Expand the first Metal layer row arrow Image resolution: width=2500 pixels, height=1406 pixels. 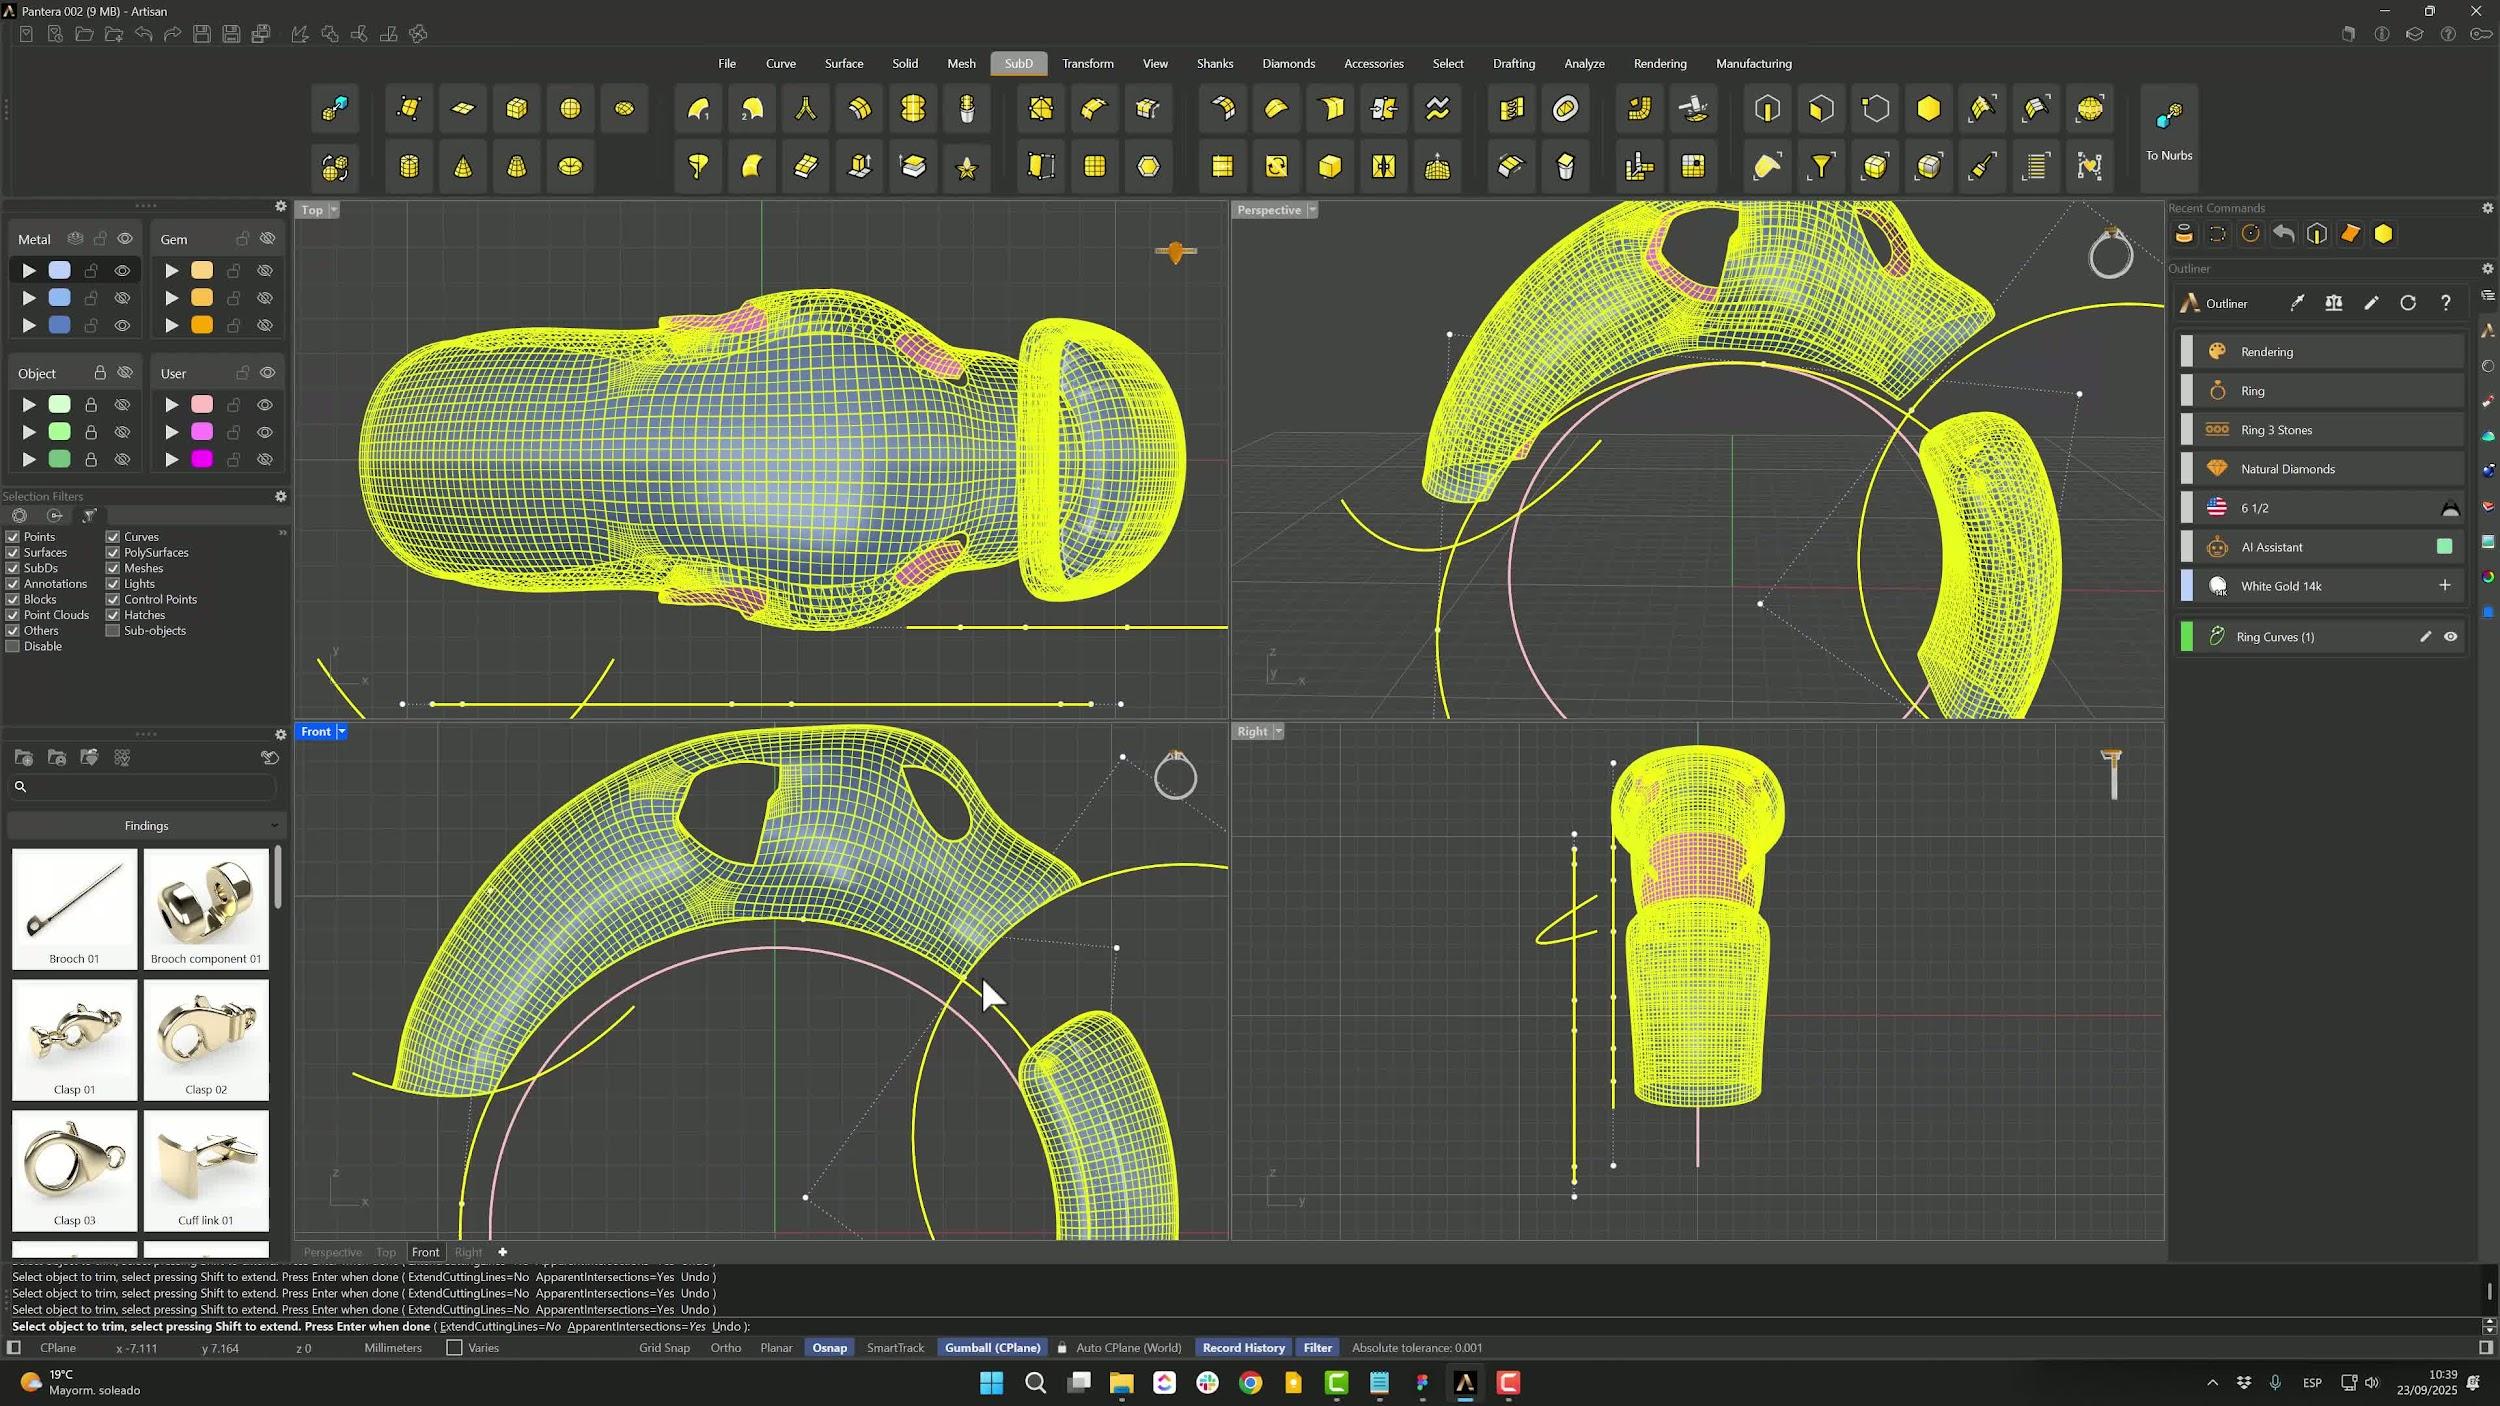pos(29,271)
